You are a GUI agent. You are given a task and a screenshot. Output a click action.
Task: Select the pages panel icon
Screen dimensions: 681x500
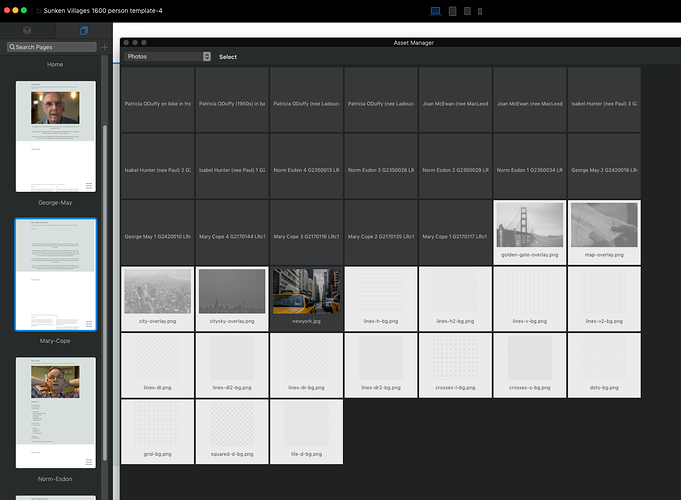(x=84, y=31)
